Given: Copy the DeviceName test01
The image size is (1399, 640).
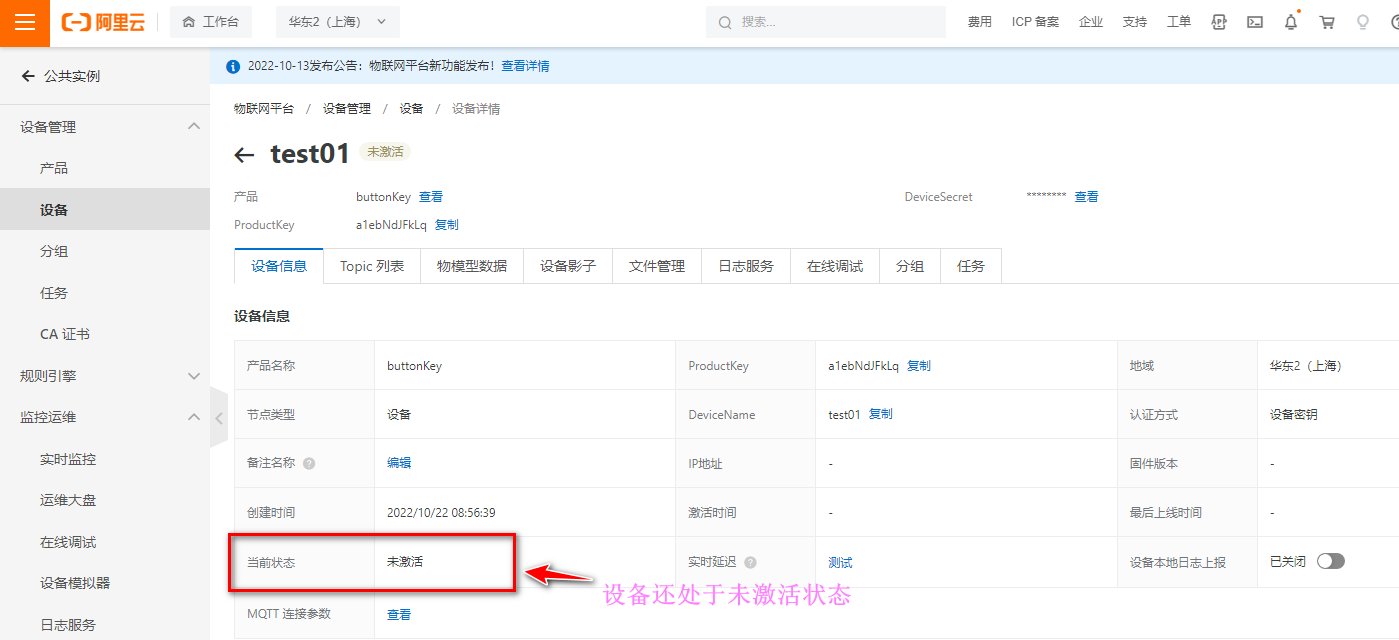Looking at the screenshot, I should pos(881,414).
